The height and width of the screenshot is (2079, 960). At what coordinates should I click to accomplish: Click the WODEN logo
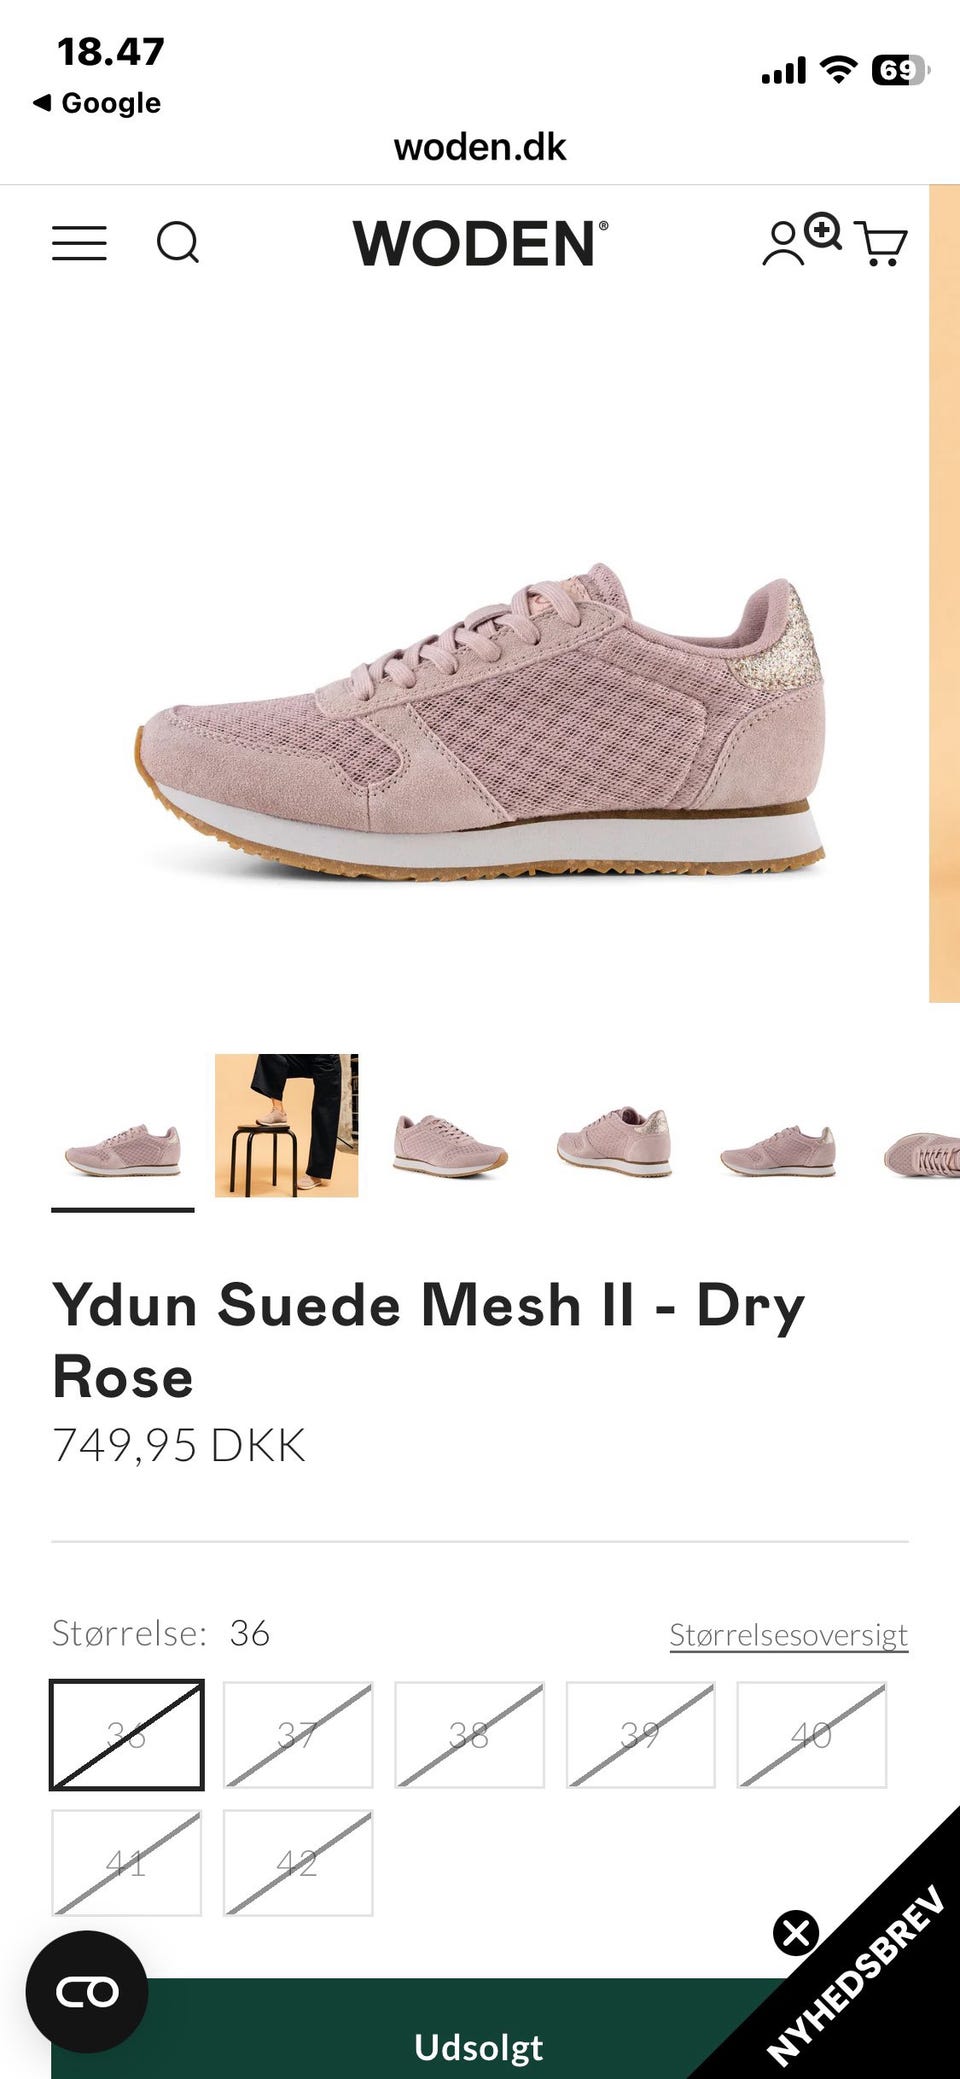point(480,243)
